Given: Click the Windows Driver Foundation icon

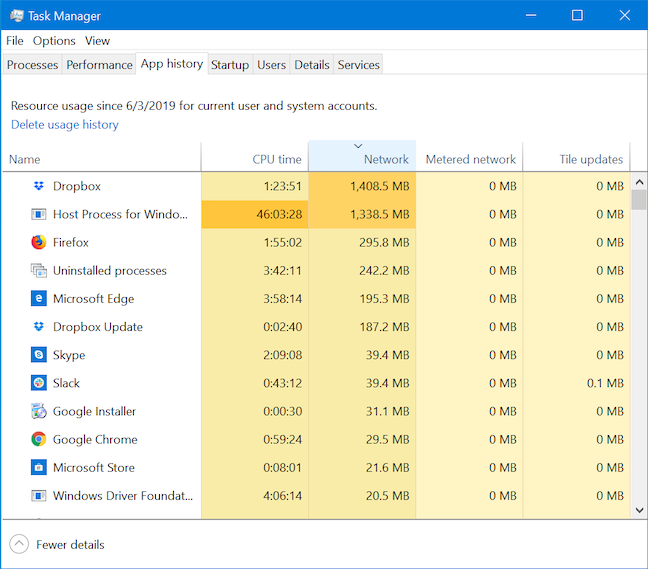Looking at the screenshot, I should (38, 495).
